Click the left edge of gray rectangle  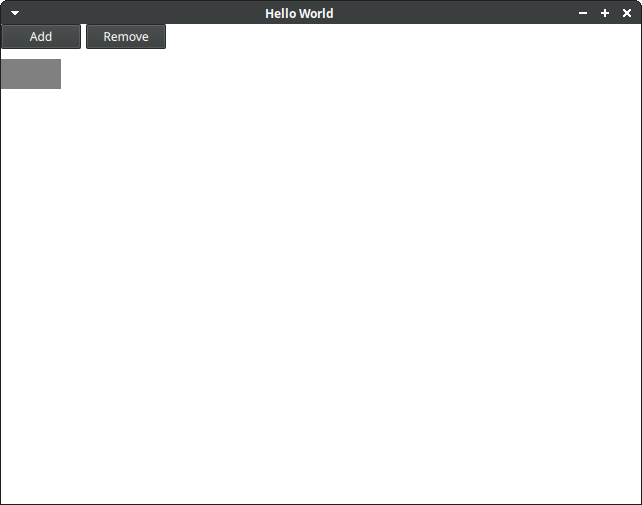[3, 74]
